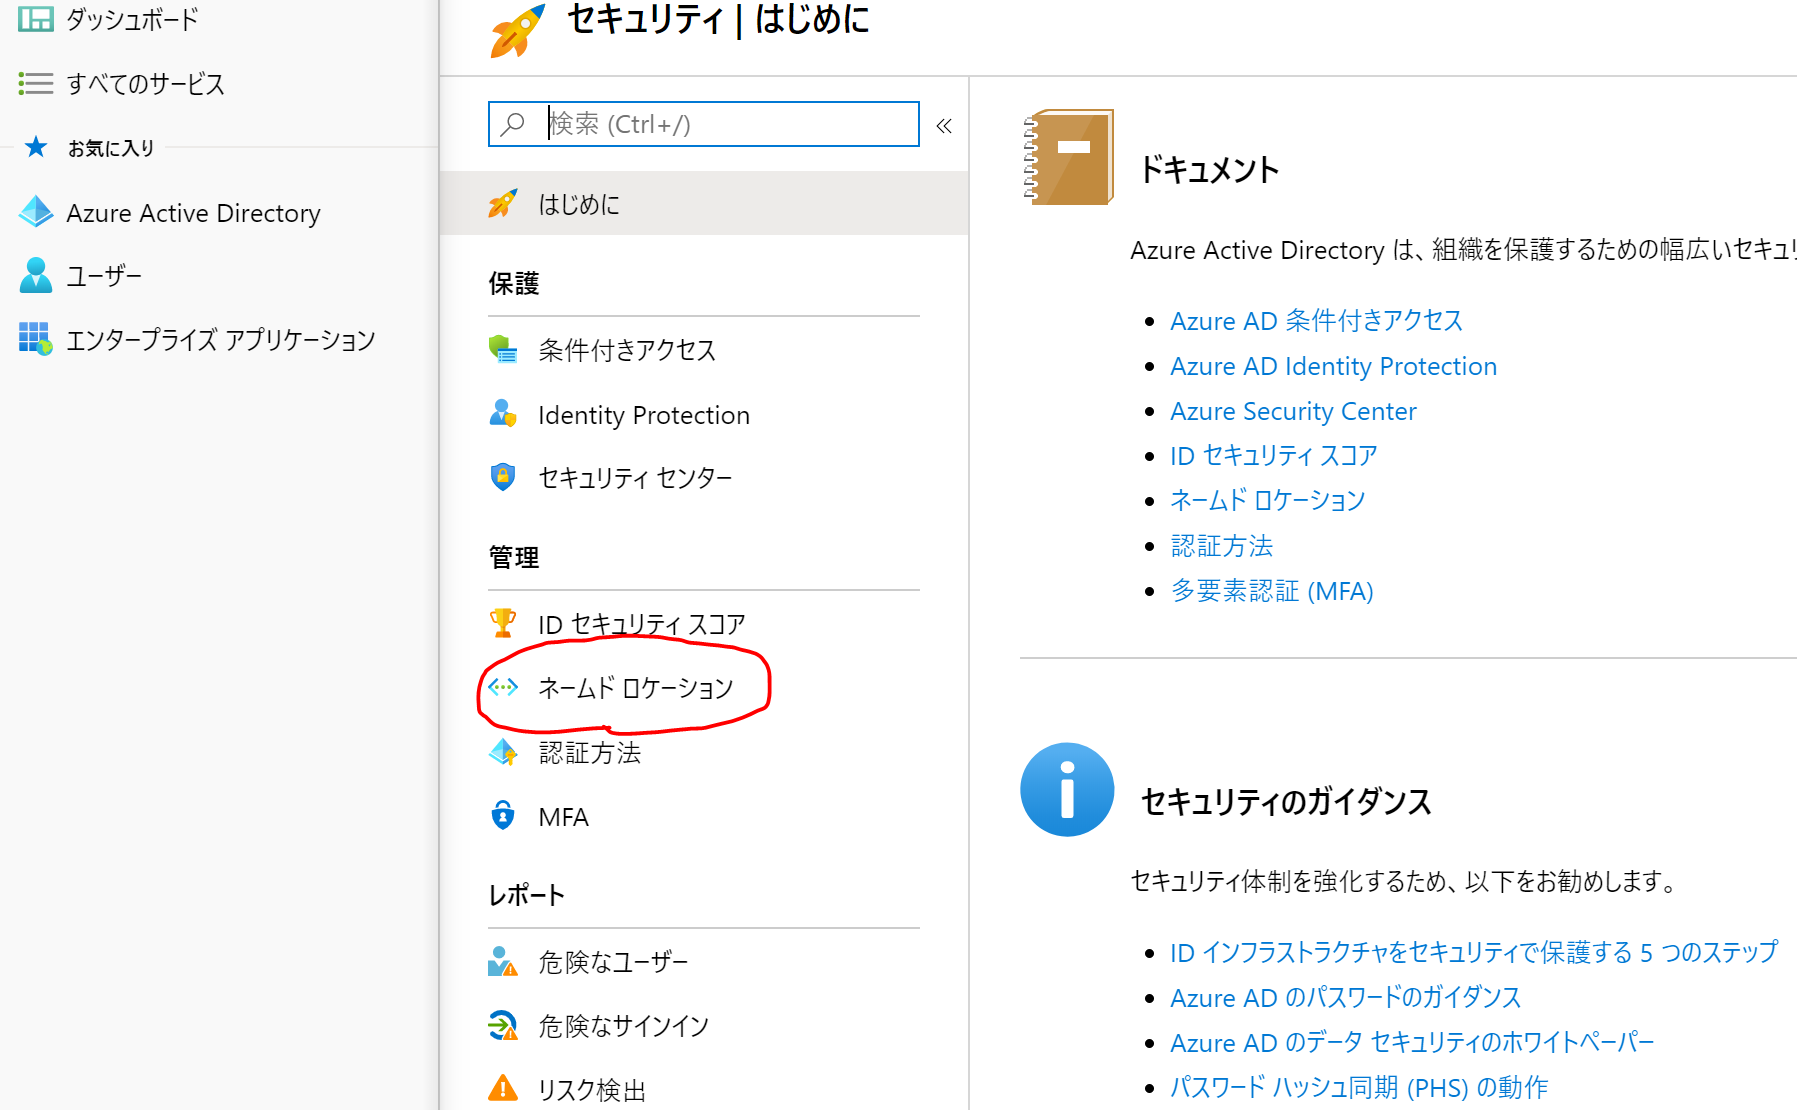This screenshot has height=1110, width=1797.
Task: Open Azure AD のデータ セキュリティのホワイトペーパー link
Action: (1412, 1042)
